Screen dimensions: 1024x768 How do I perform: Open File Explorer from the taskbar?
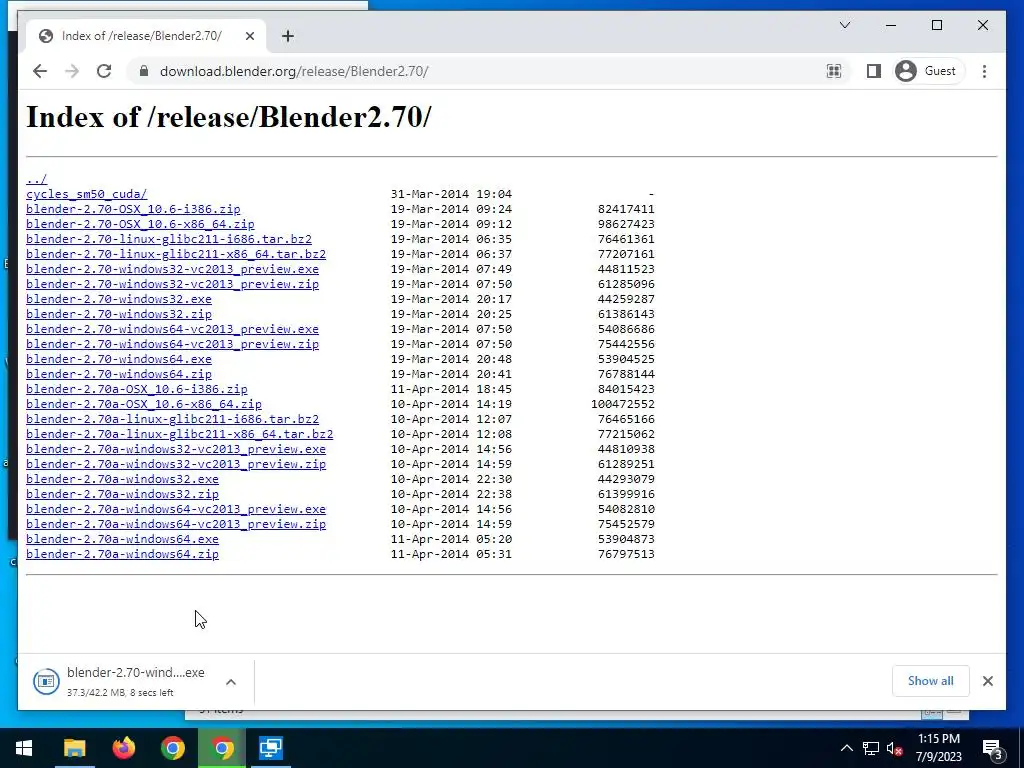click(74, 748)
